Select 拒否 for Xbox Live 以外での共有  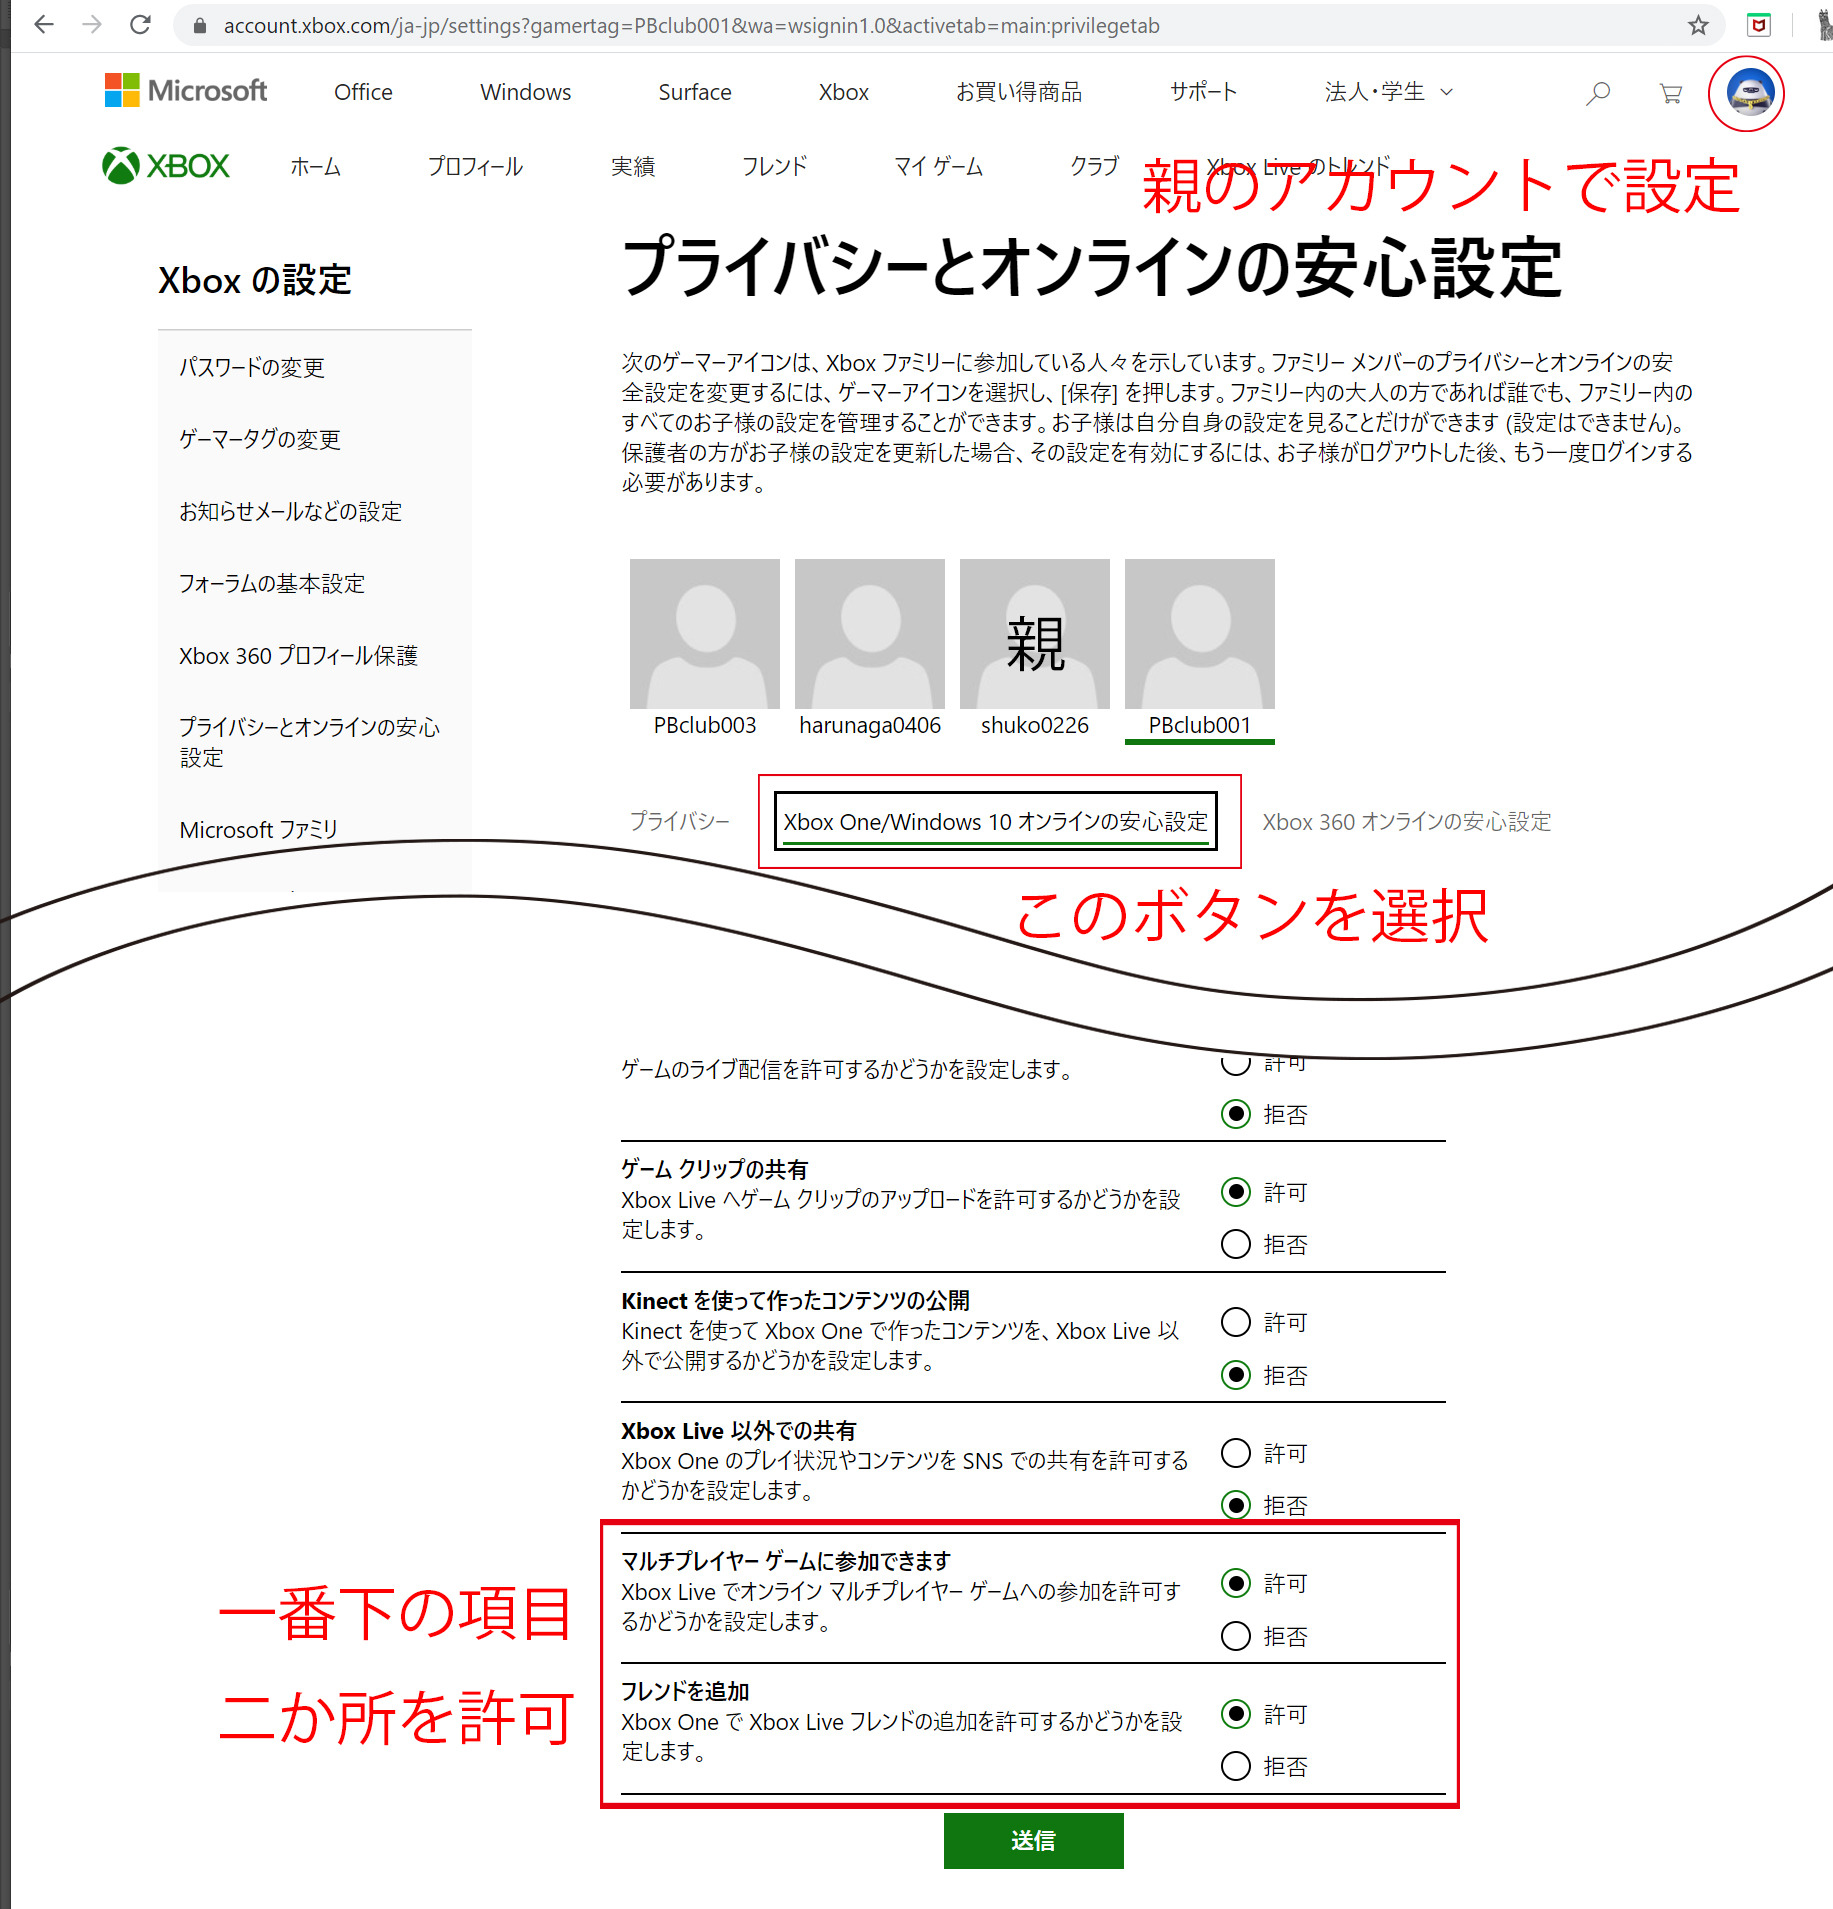pyautogui.click(x=1236, y=1505)
